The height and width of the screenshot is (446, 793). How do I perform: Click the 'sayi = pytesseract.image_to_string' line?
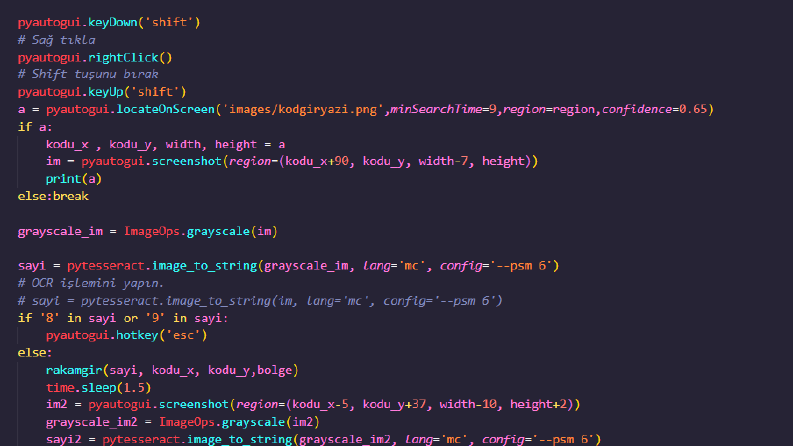(288, 266)
